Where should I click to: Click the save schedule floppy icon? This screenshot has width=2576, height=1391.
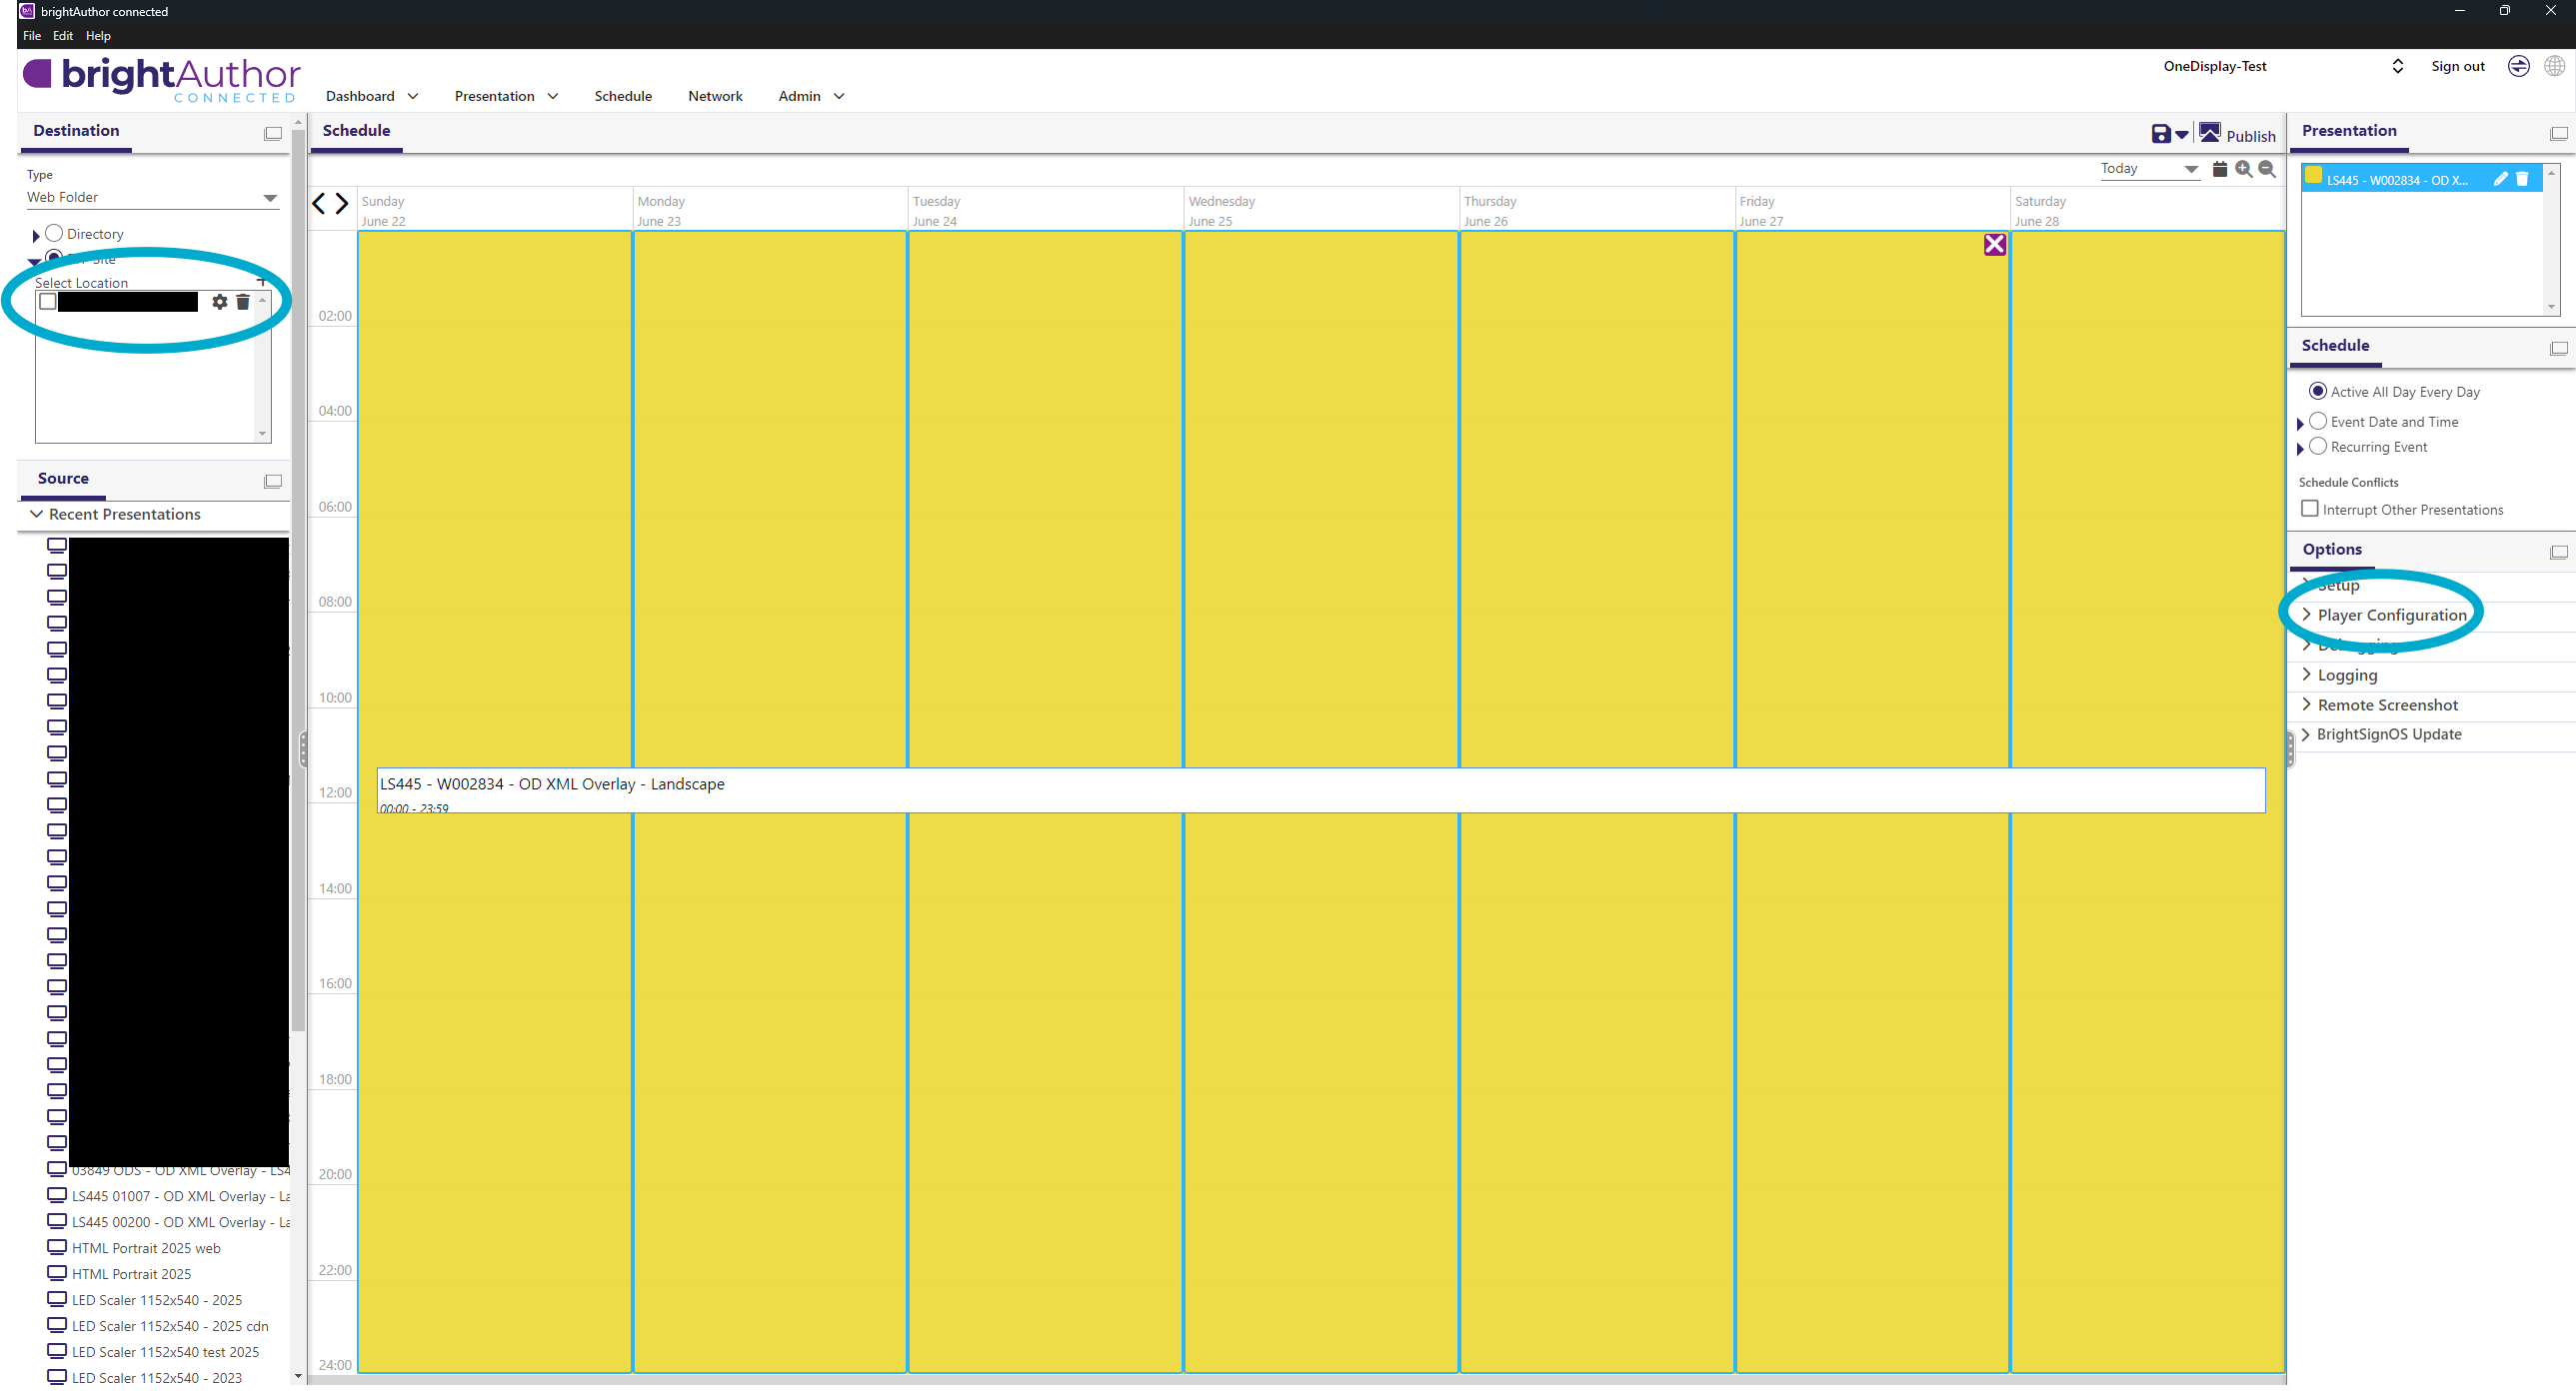pos(2160,134)
